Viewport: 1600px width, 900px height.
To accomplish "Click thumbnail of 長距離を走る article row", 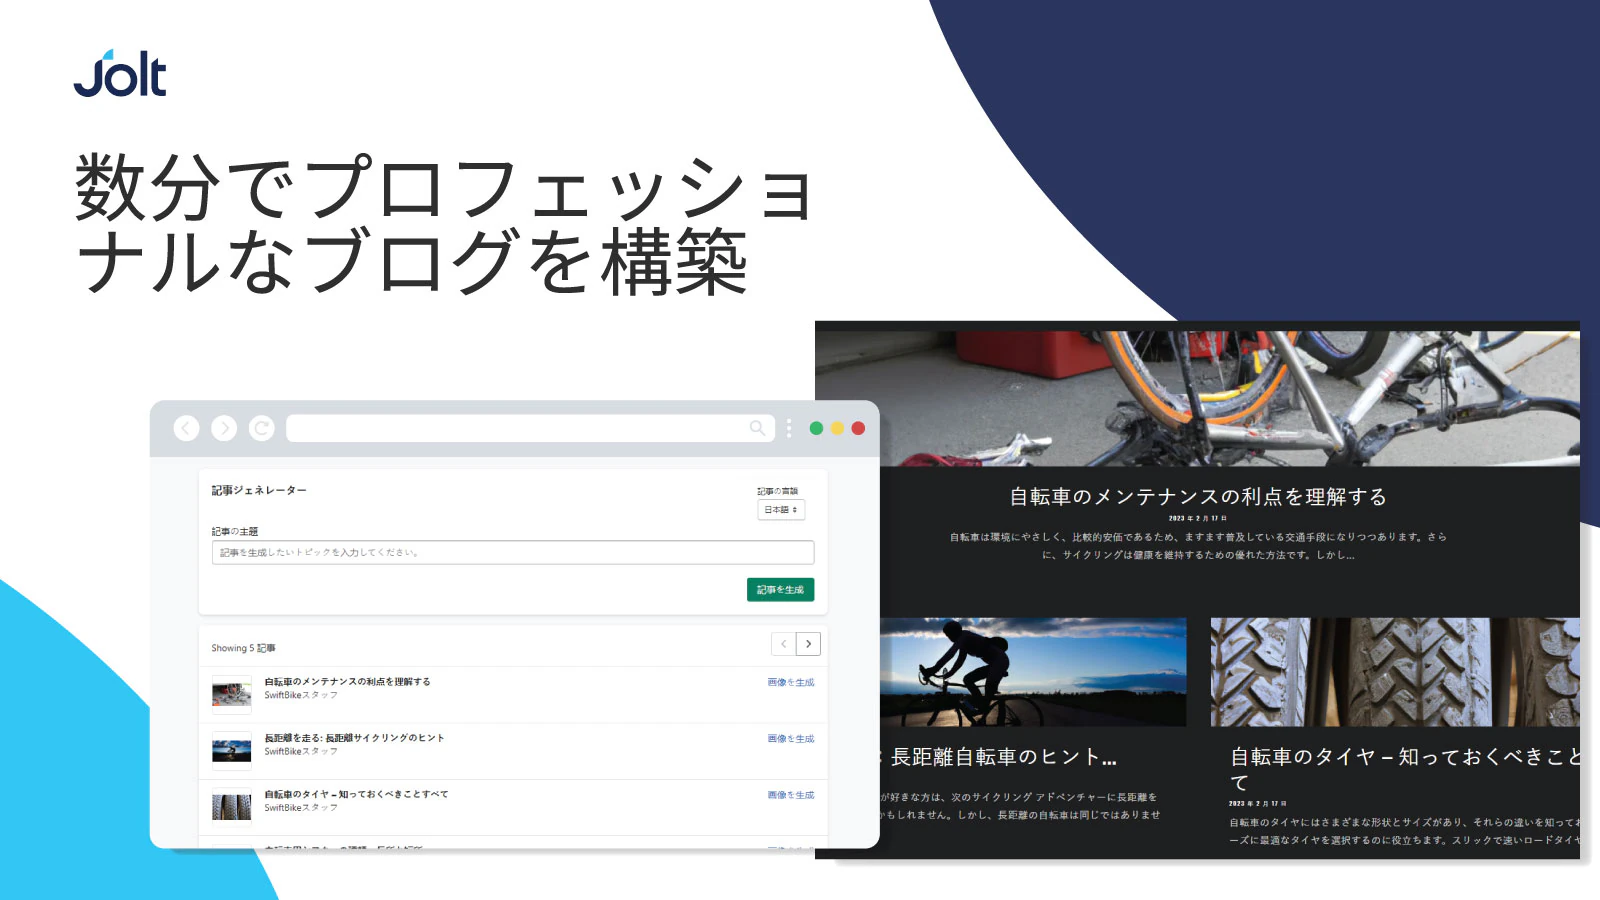I will (231, 750).
